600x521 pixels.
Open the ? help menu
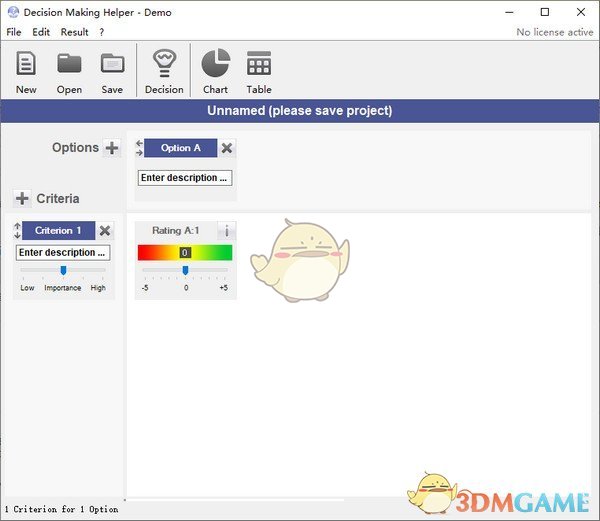[101, 32]
